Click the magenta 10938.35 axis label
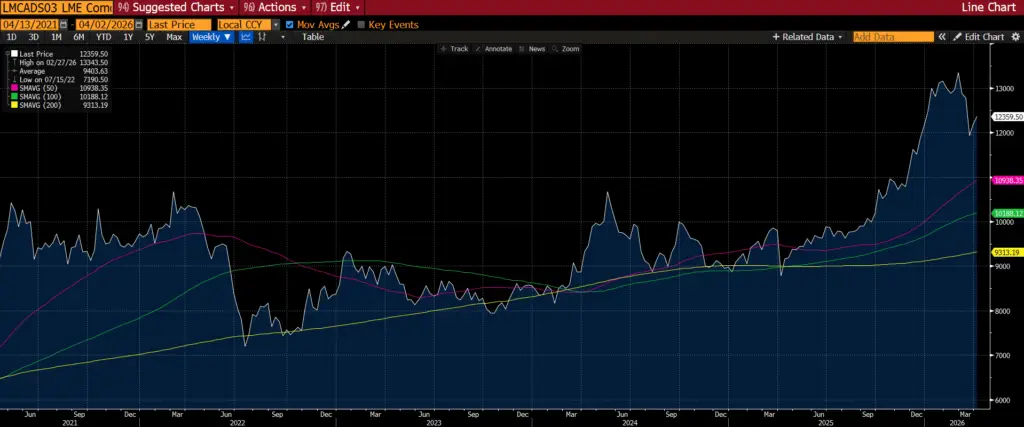The image size is (1024, 427). tap(1007, 180)
